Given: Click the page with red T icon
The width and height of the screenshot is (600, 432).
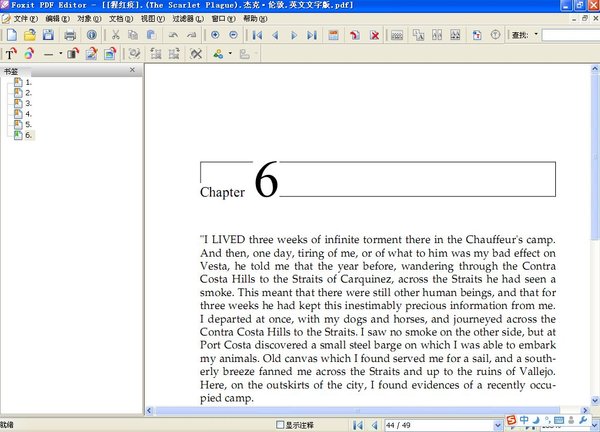Looking at the screenshot, I should tap(476, 35).
